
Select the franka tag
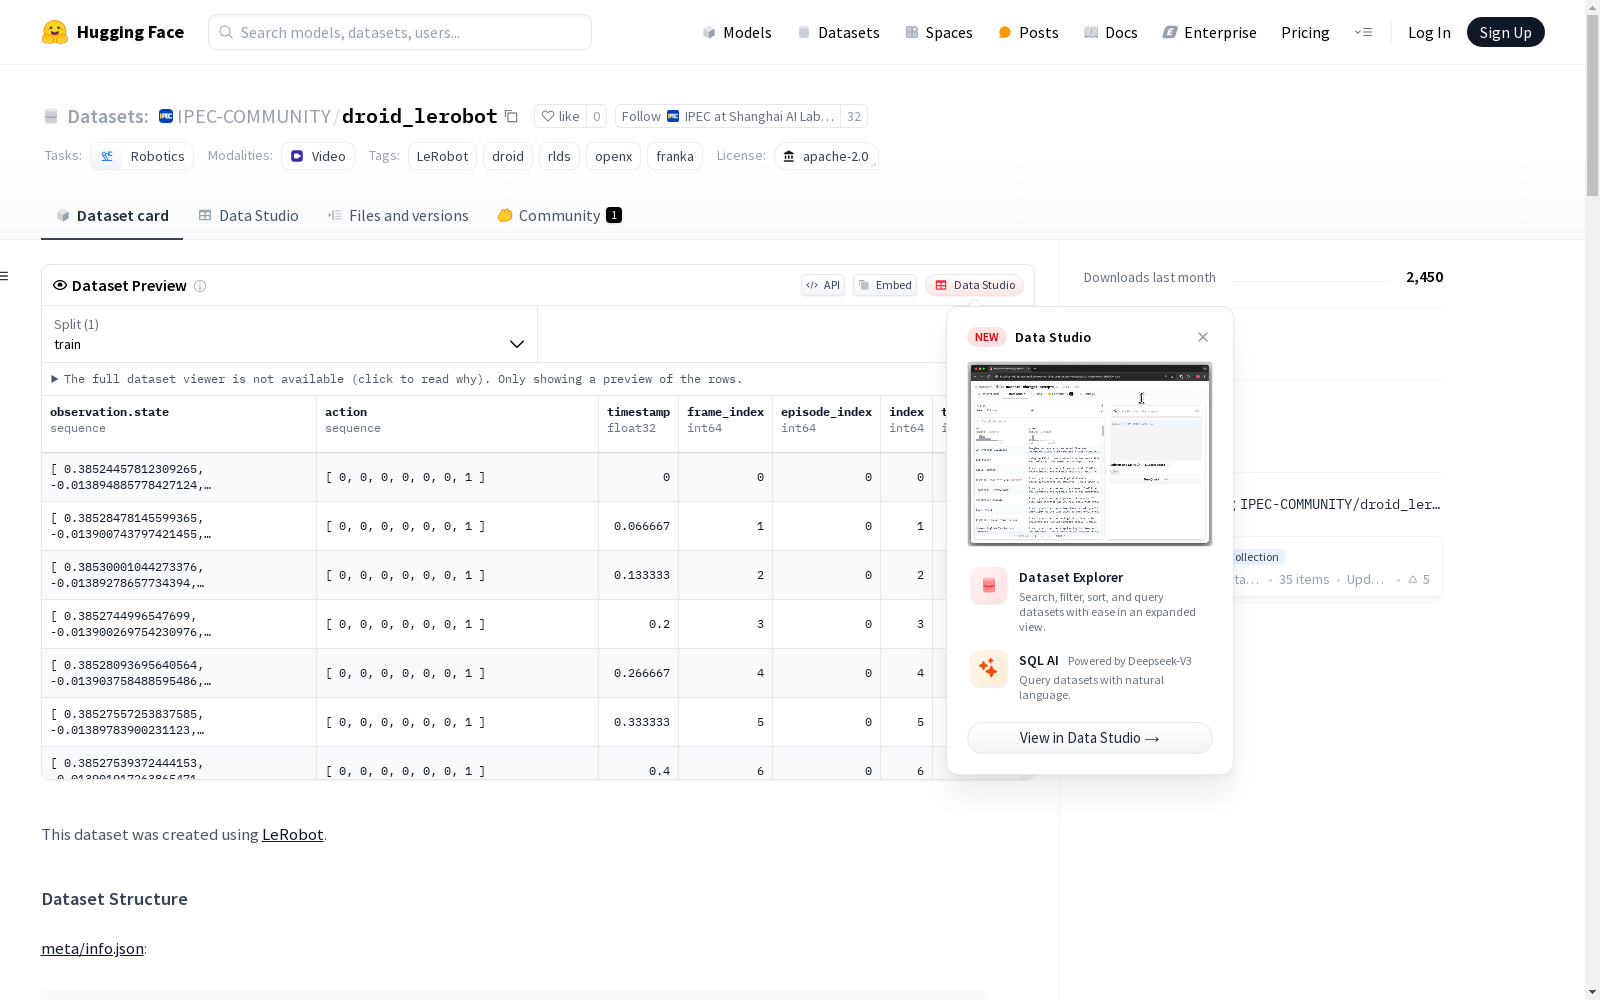(675, 156)
